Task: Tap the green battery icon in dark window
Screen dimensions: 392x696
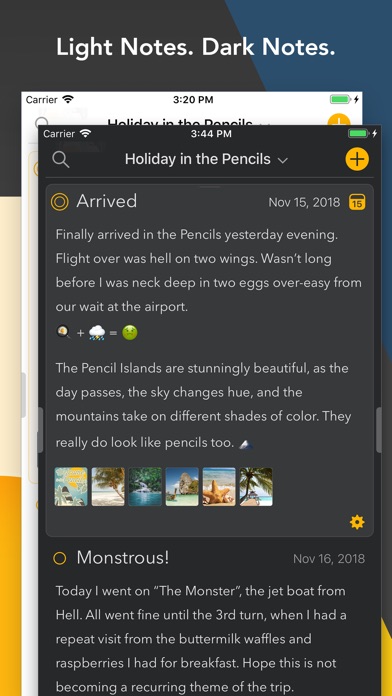Action: click(x=358, y=134)
